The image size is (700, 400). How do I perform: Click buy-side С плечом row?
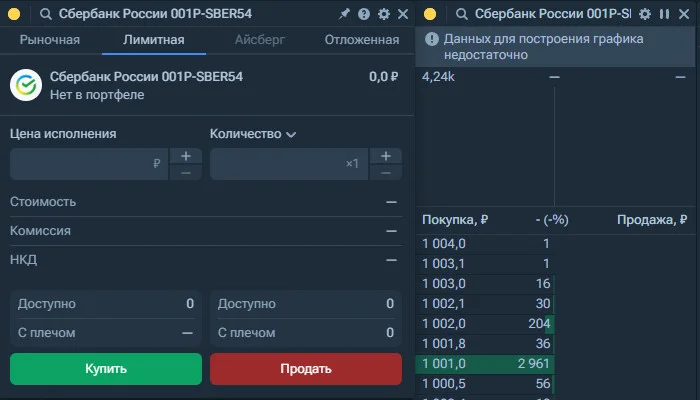pos(106,333)
